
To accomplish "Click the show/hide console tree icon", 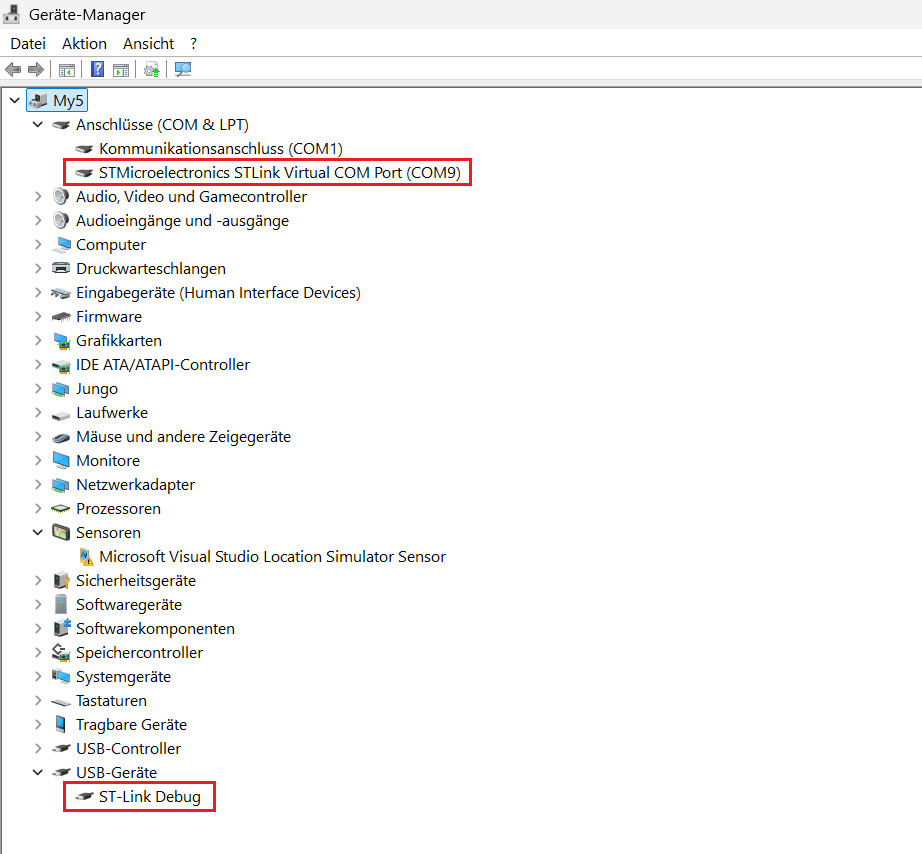I will [66, 70].
